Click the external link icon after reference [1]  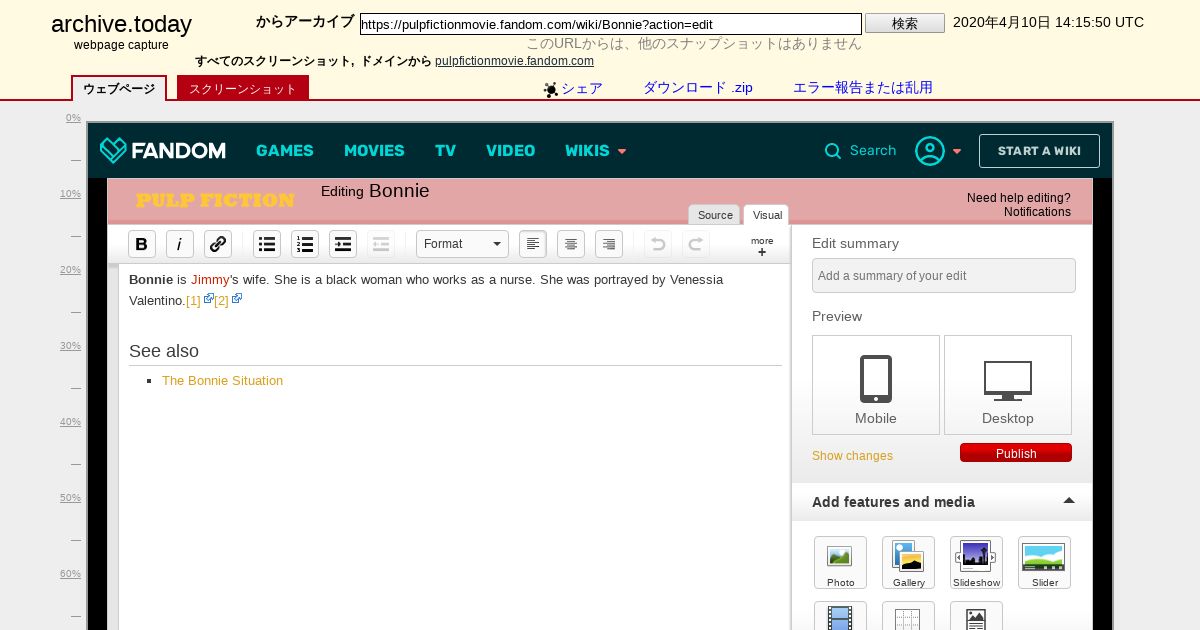[x=209, y=299]
